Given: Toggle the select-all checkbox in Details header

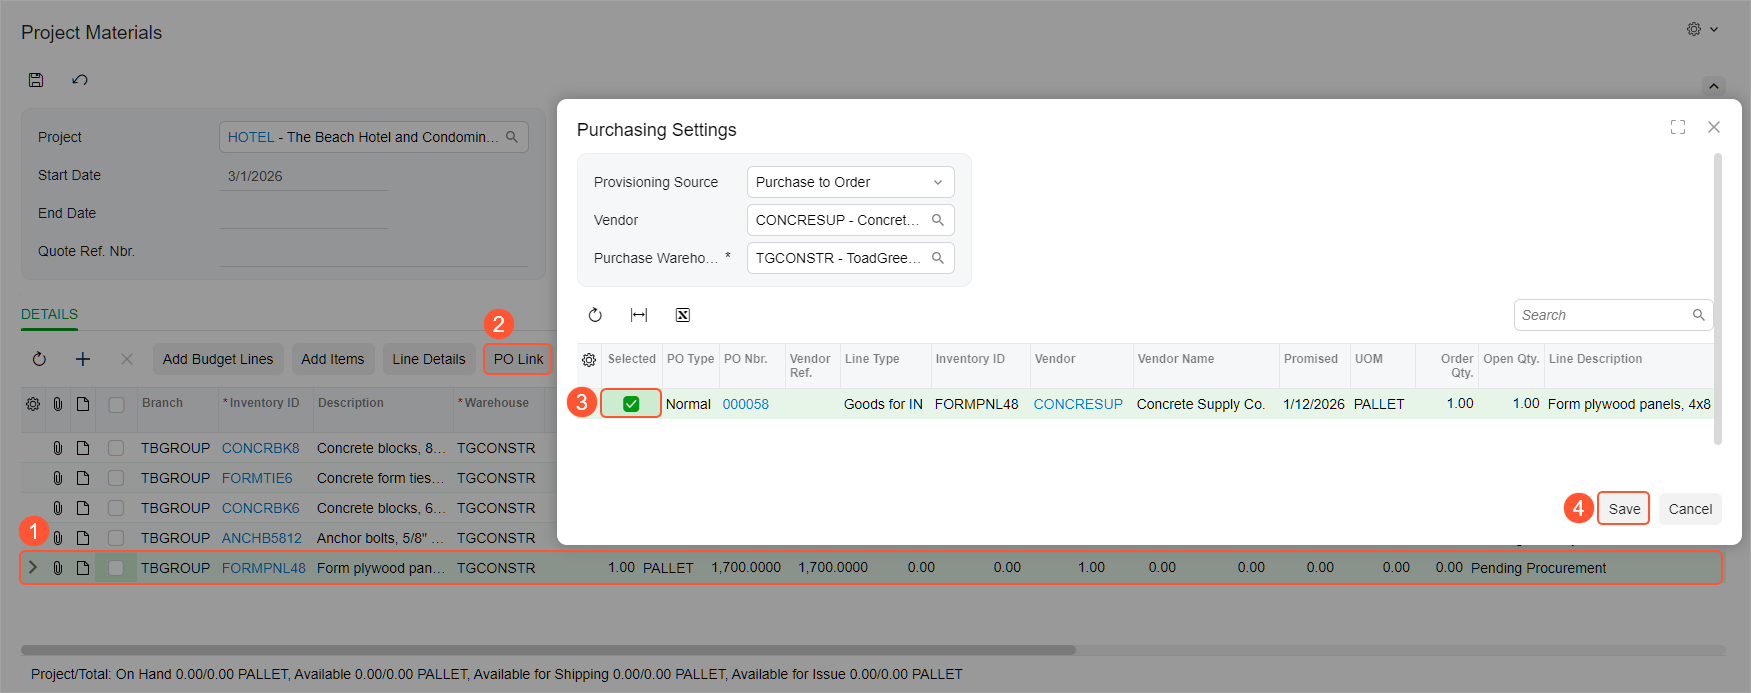Looking at the screenshot, I should pyautogui.click(x=116, y=405).
